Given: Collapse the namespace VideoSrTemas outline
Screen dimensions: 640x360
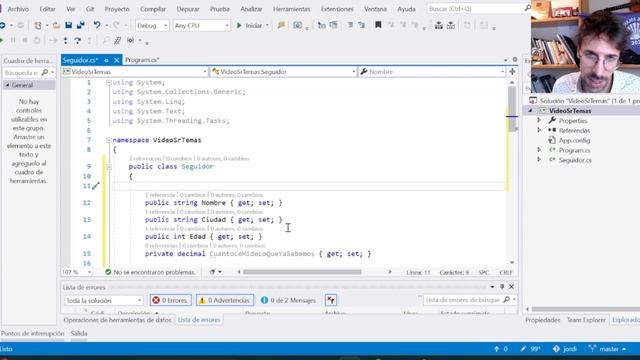Looking at the screenshot, I should (x=109, y=140).
